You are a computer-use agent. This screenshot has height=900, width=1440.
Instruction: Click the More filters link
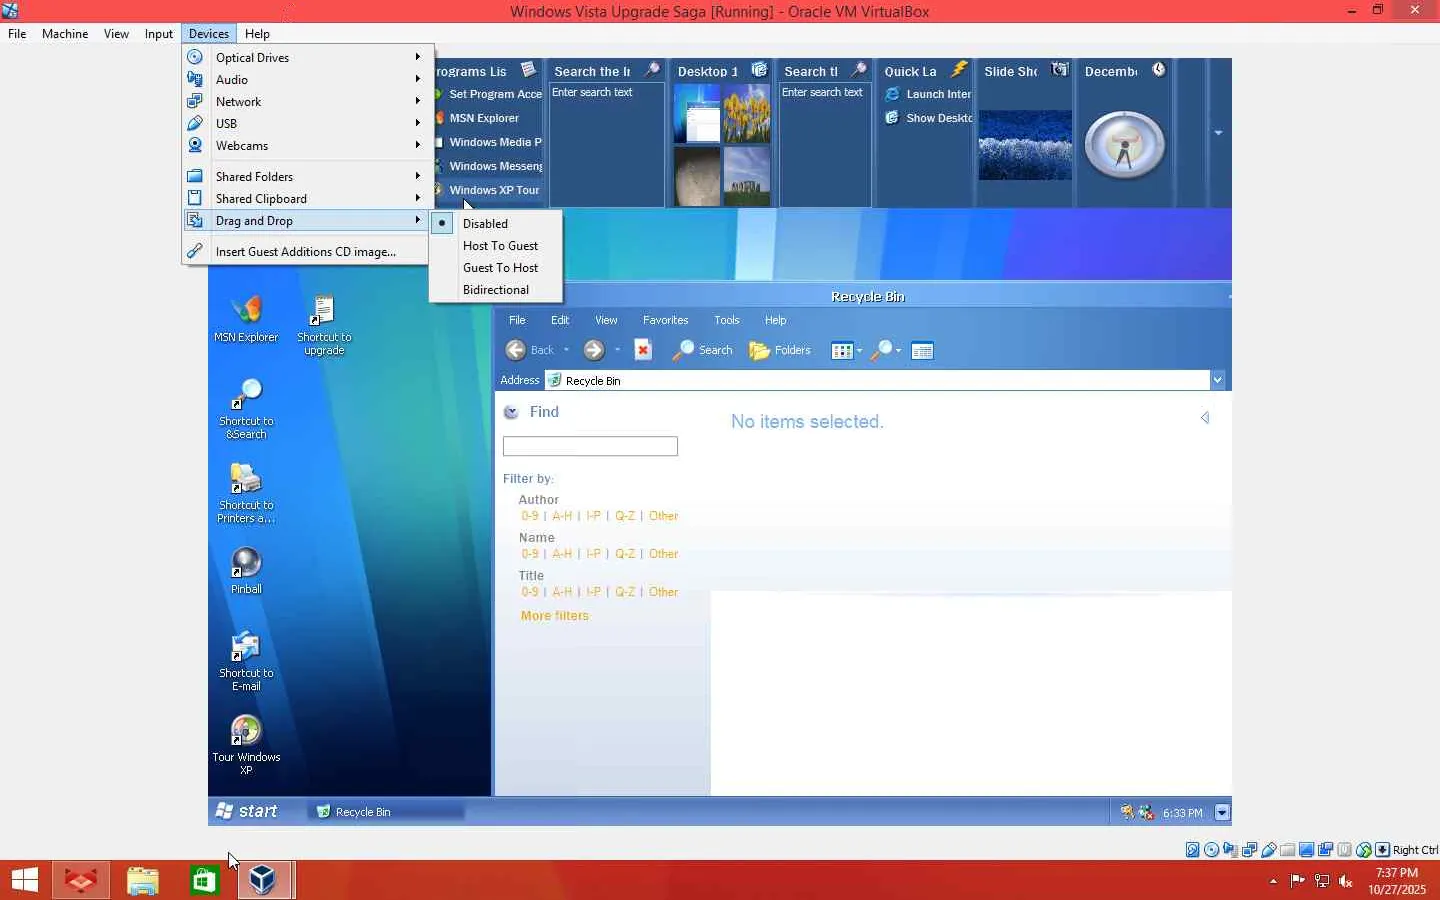tap(555, 616)
